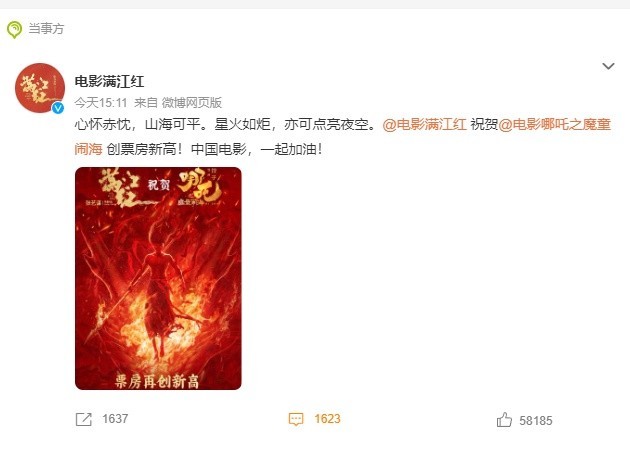
Task: Click the 1623 comment count
Action: [x=327, y=419]
